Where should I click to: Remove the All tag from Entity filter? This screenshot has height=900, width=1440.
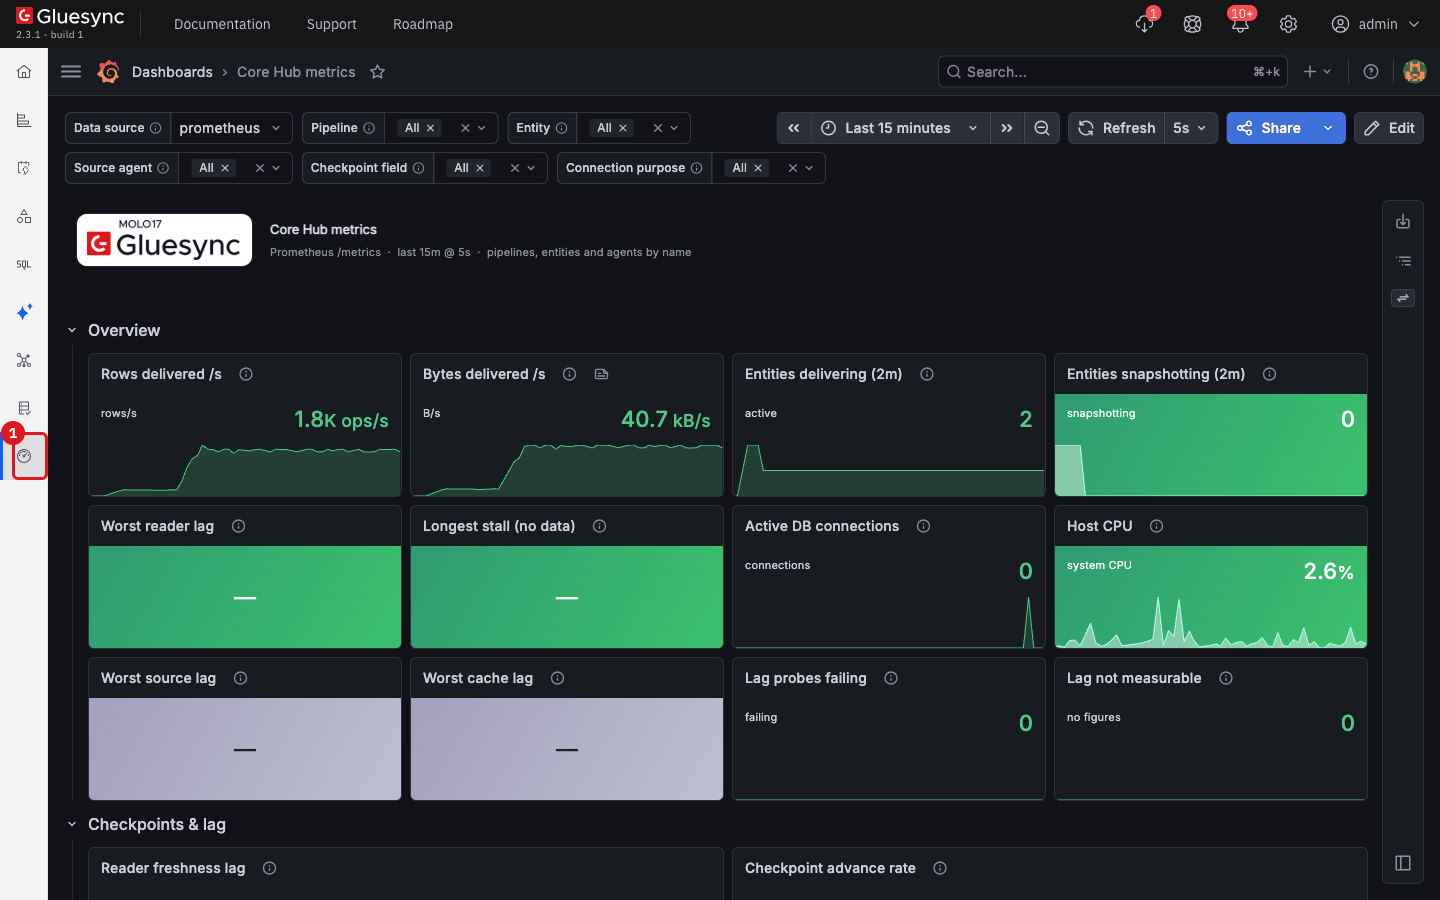click(623, 128)
